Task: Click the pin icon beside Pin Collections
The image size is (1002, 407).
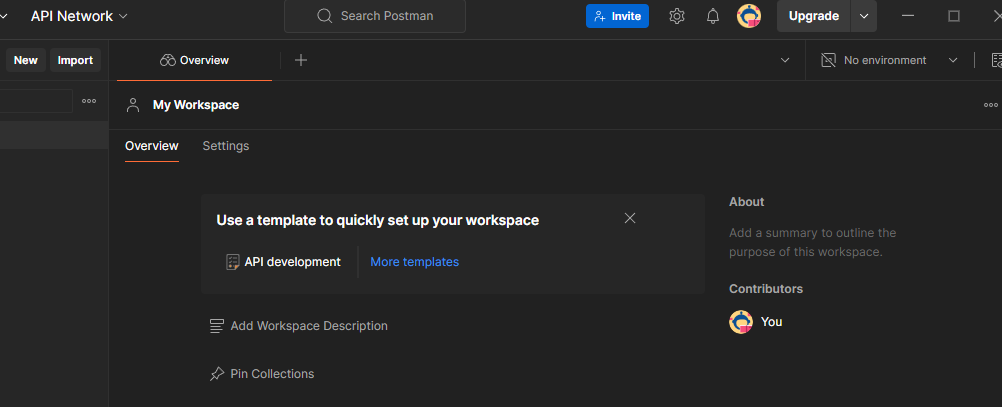Action: (217, 374)
